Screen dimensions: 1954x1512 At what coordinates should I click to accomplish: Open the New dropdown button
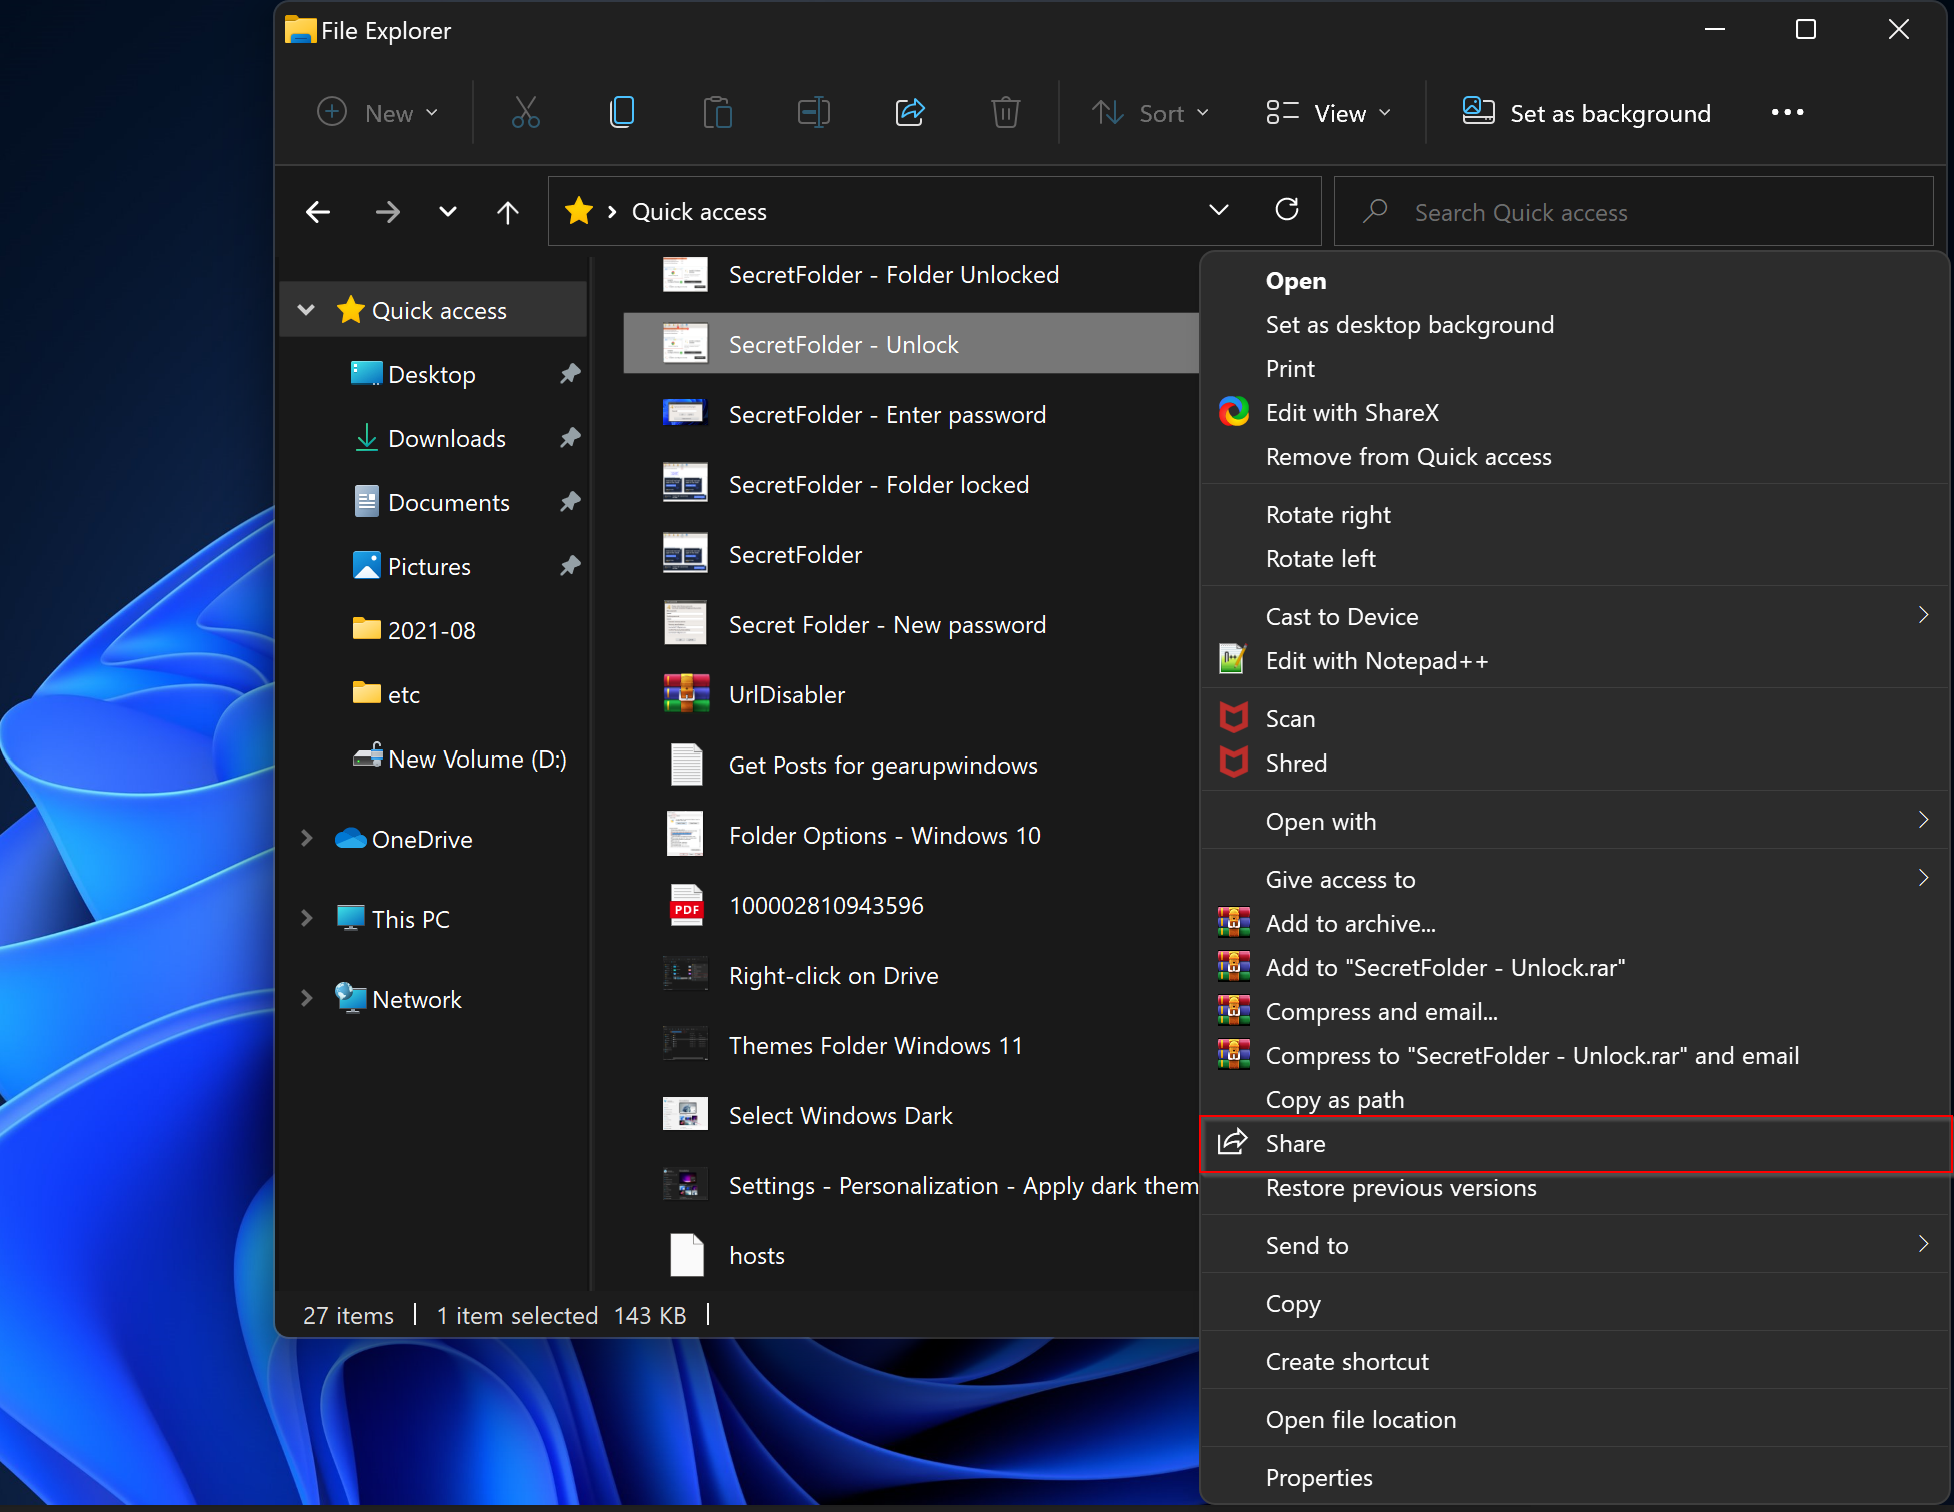(x=378, y=112)
